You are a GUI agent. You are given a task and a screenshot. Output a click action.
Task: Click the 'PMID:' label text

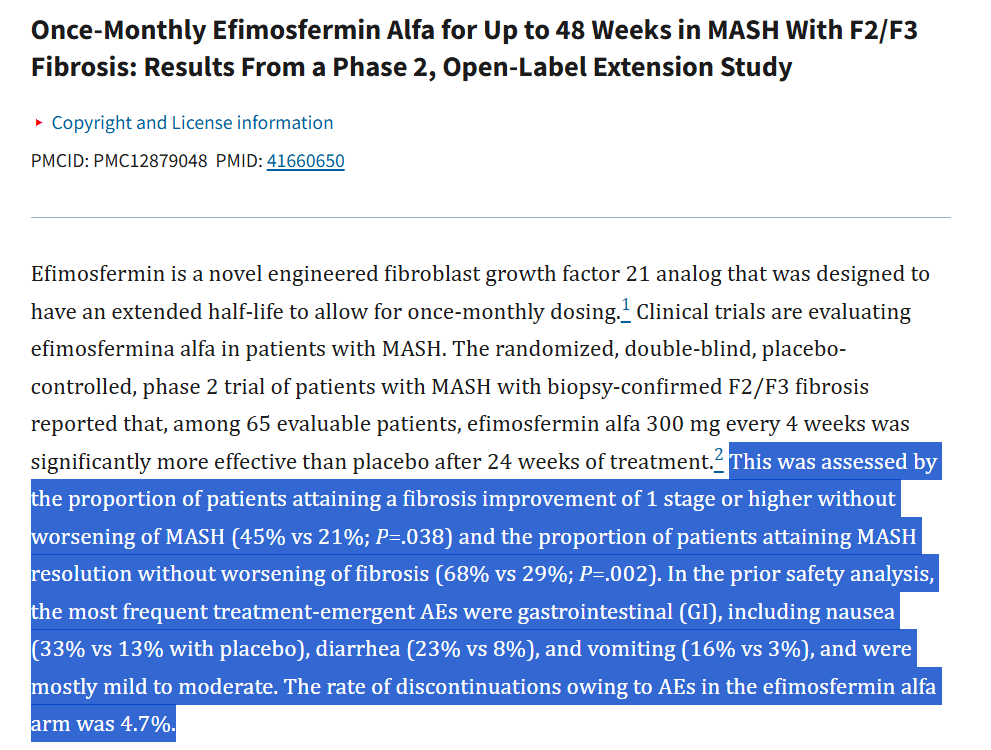pos(239,161)
